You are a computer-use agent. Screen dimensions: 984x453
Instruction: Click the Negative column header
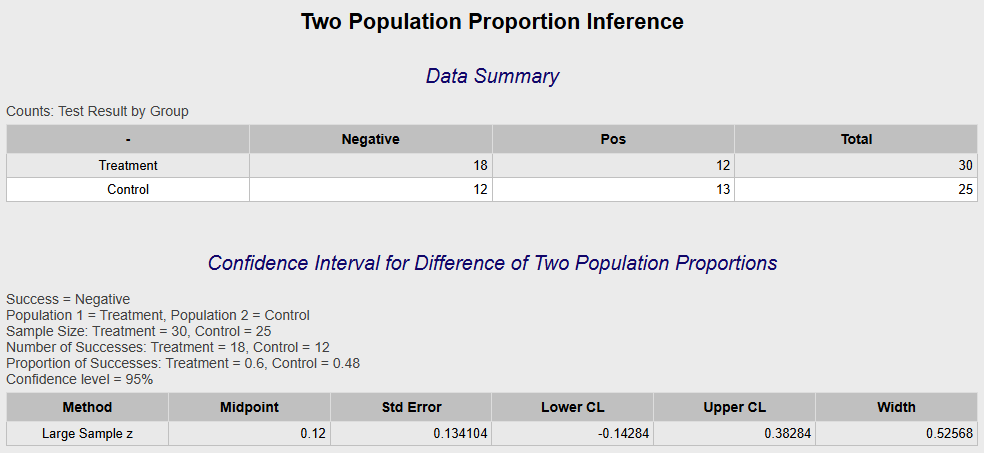click(x=370, y=139)
